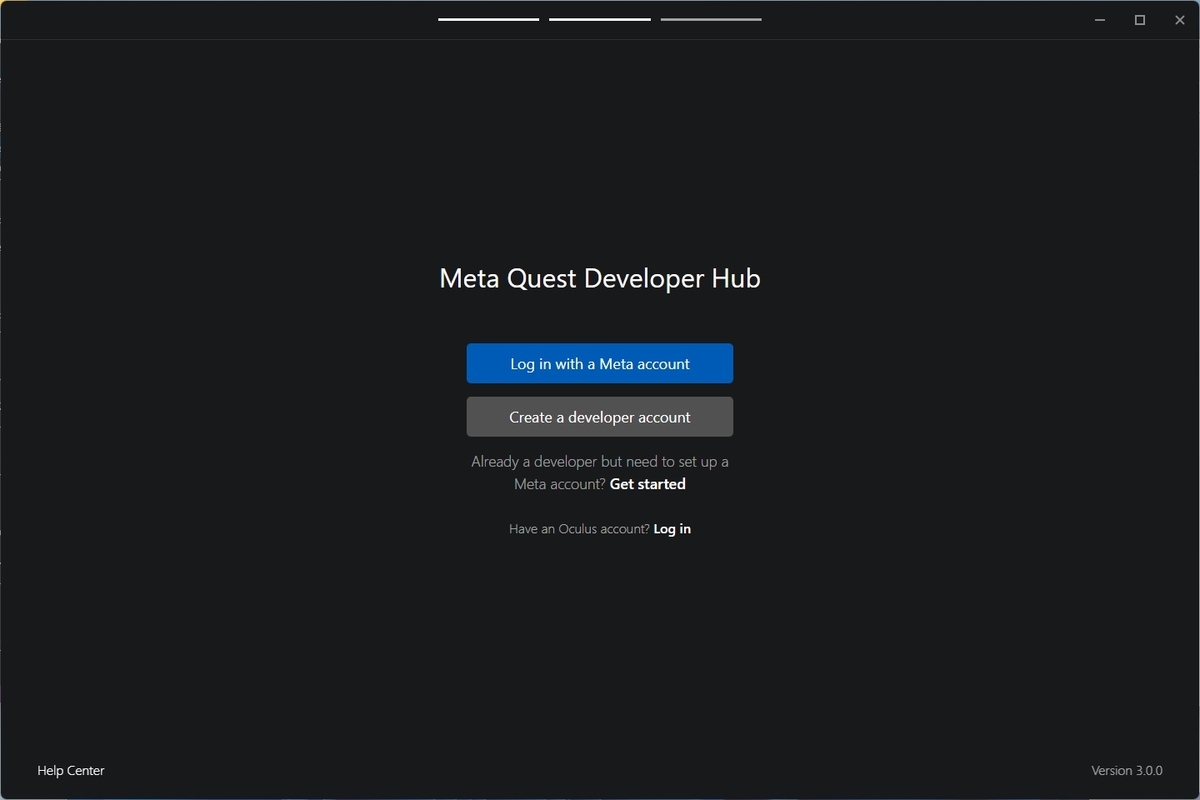Minimize the application window
Viewport: 1200px width, 800px height.
(x=1099, y=19)
